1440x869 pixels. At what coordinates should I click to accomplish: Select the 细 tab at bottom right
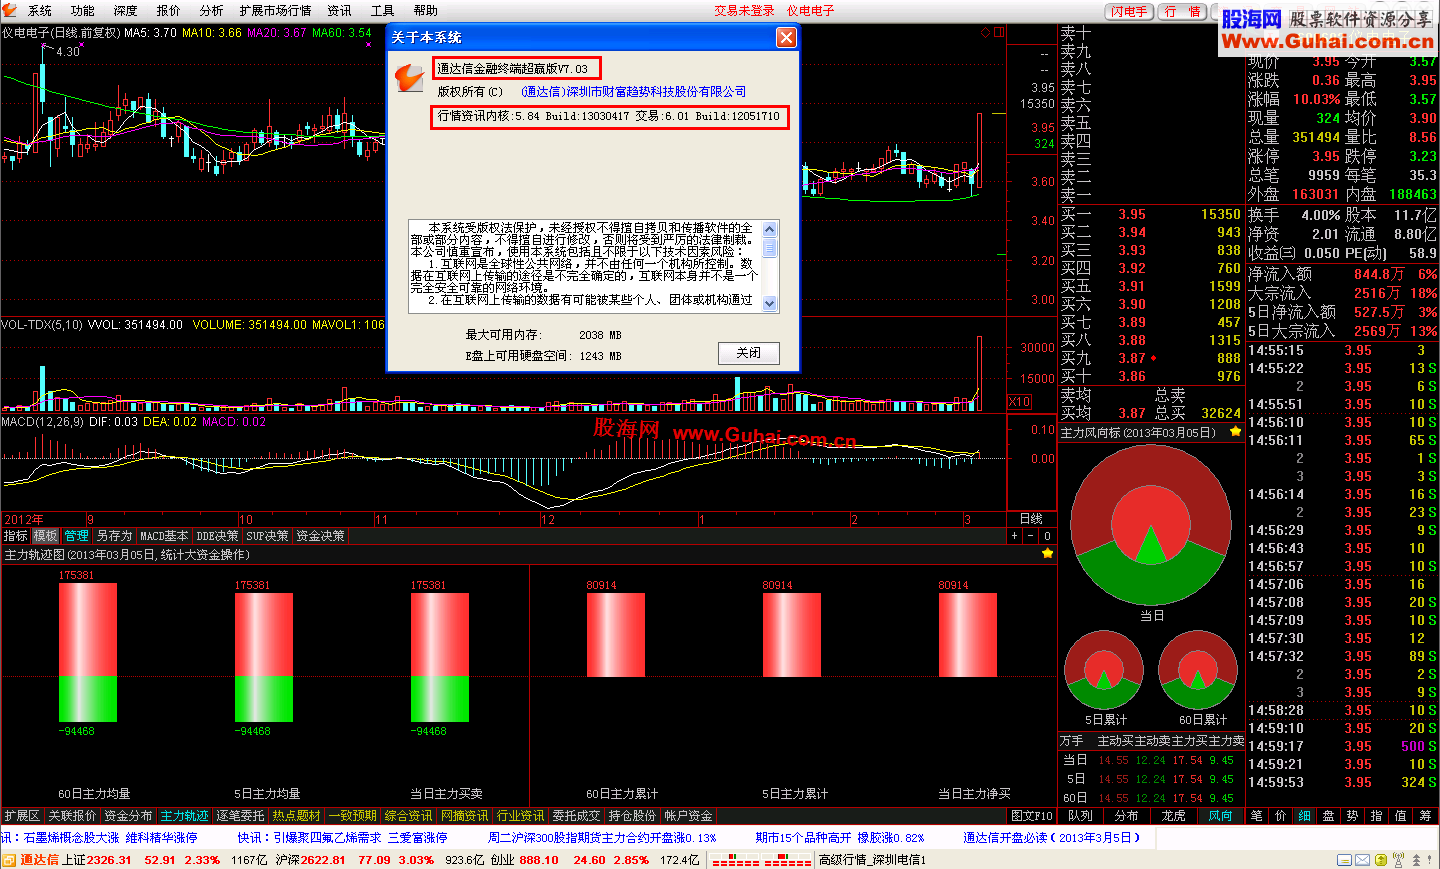[1305, 816]
